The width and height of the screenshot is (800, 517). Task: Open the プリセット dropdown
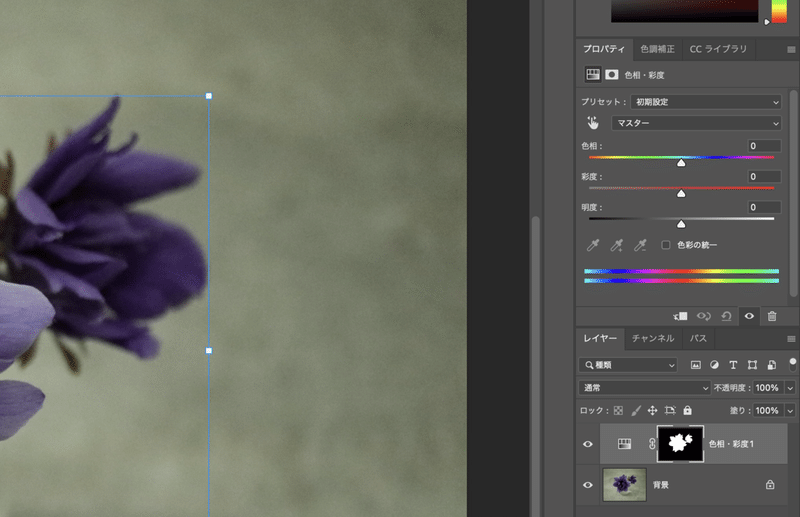pyautogui.click(x=706, y=102)
